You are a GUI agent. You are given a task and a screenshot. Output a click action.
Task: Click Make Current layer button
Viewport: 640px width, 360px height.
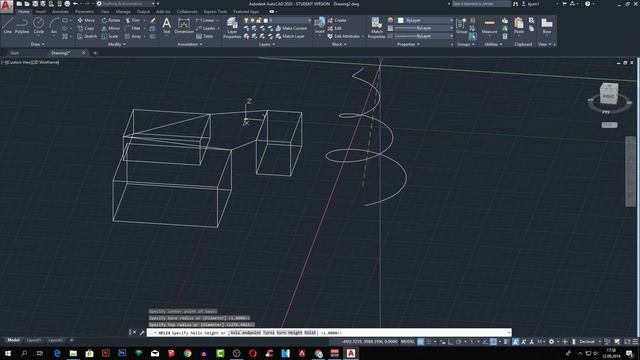(291, 28)
